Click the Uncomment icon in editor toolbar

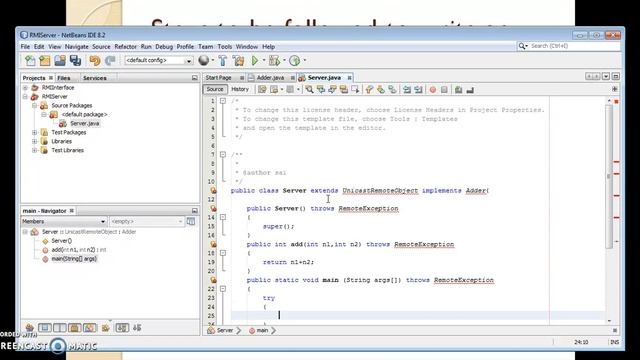coord(470,89)
